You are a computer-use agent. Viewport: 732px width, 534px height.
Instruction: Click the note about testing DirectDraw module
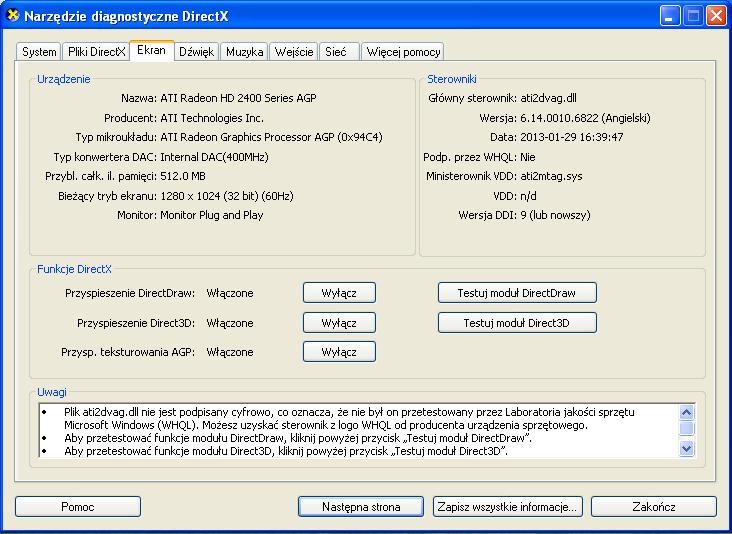298,438
